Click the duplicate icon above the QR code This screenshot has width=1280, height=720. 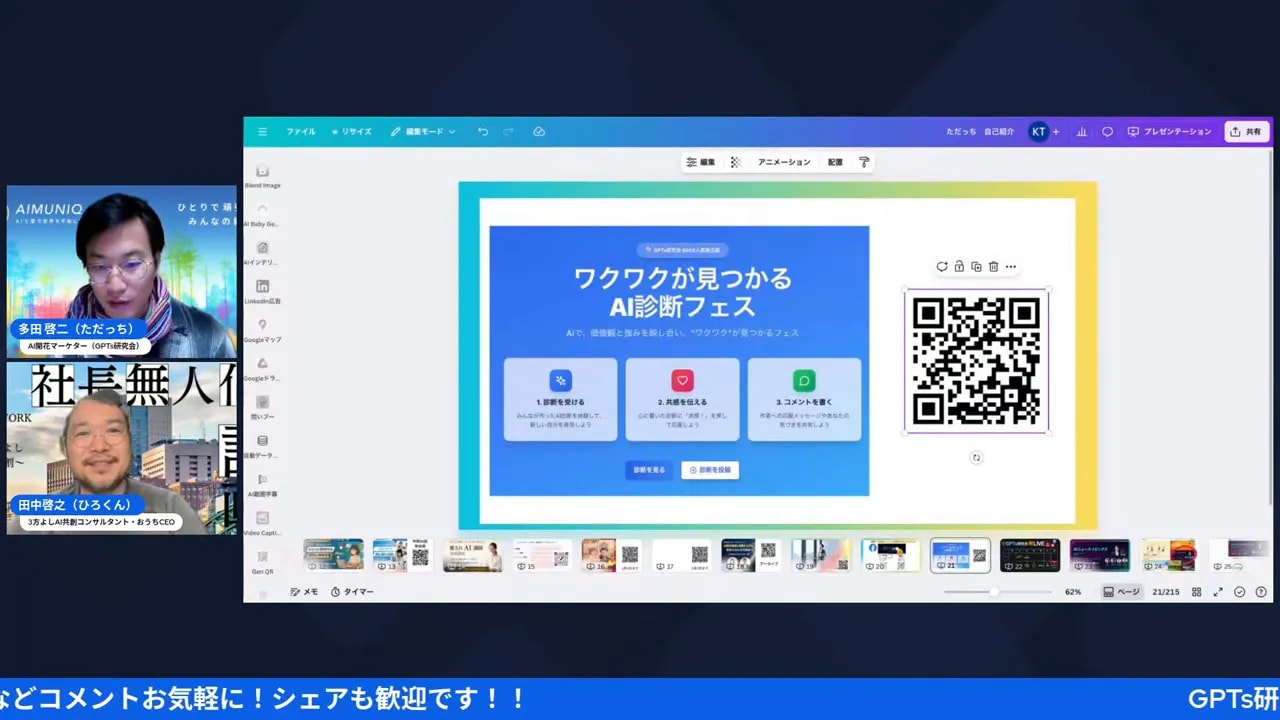point(975,266)
